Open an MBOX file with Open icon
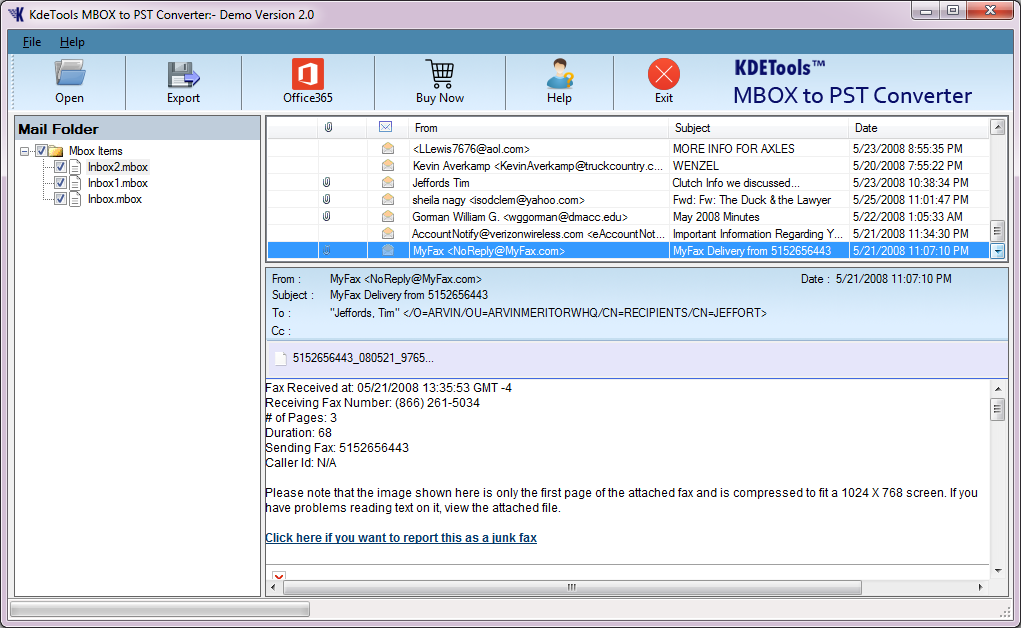This screenshot has width=1024, height=628. 69,73
